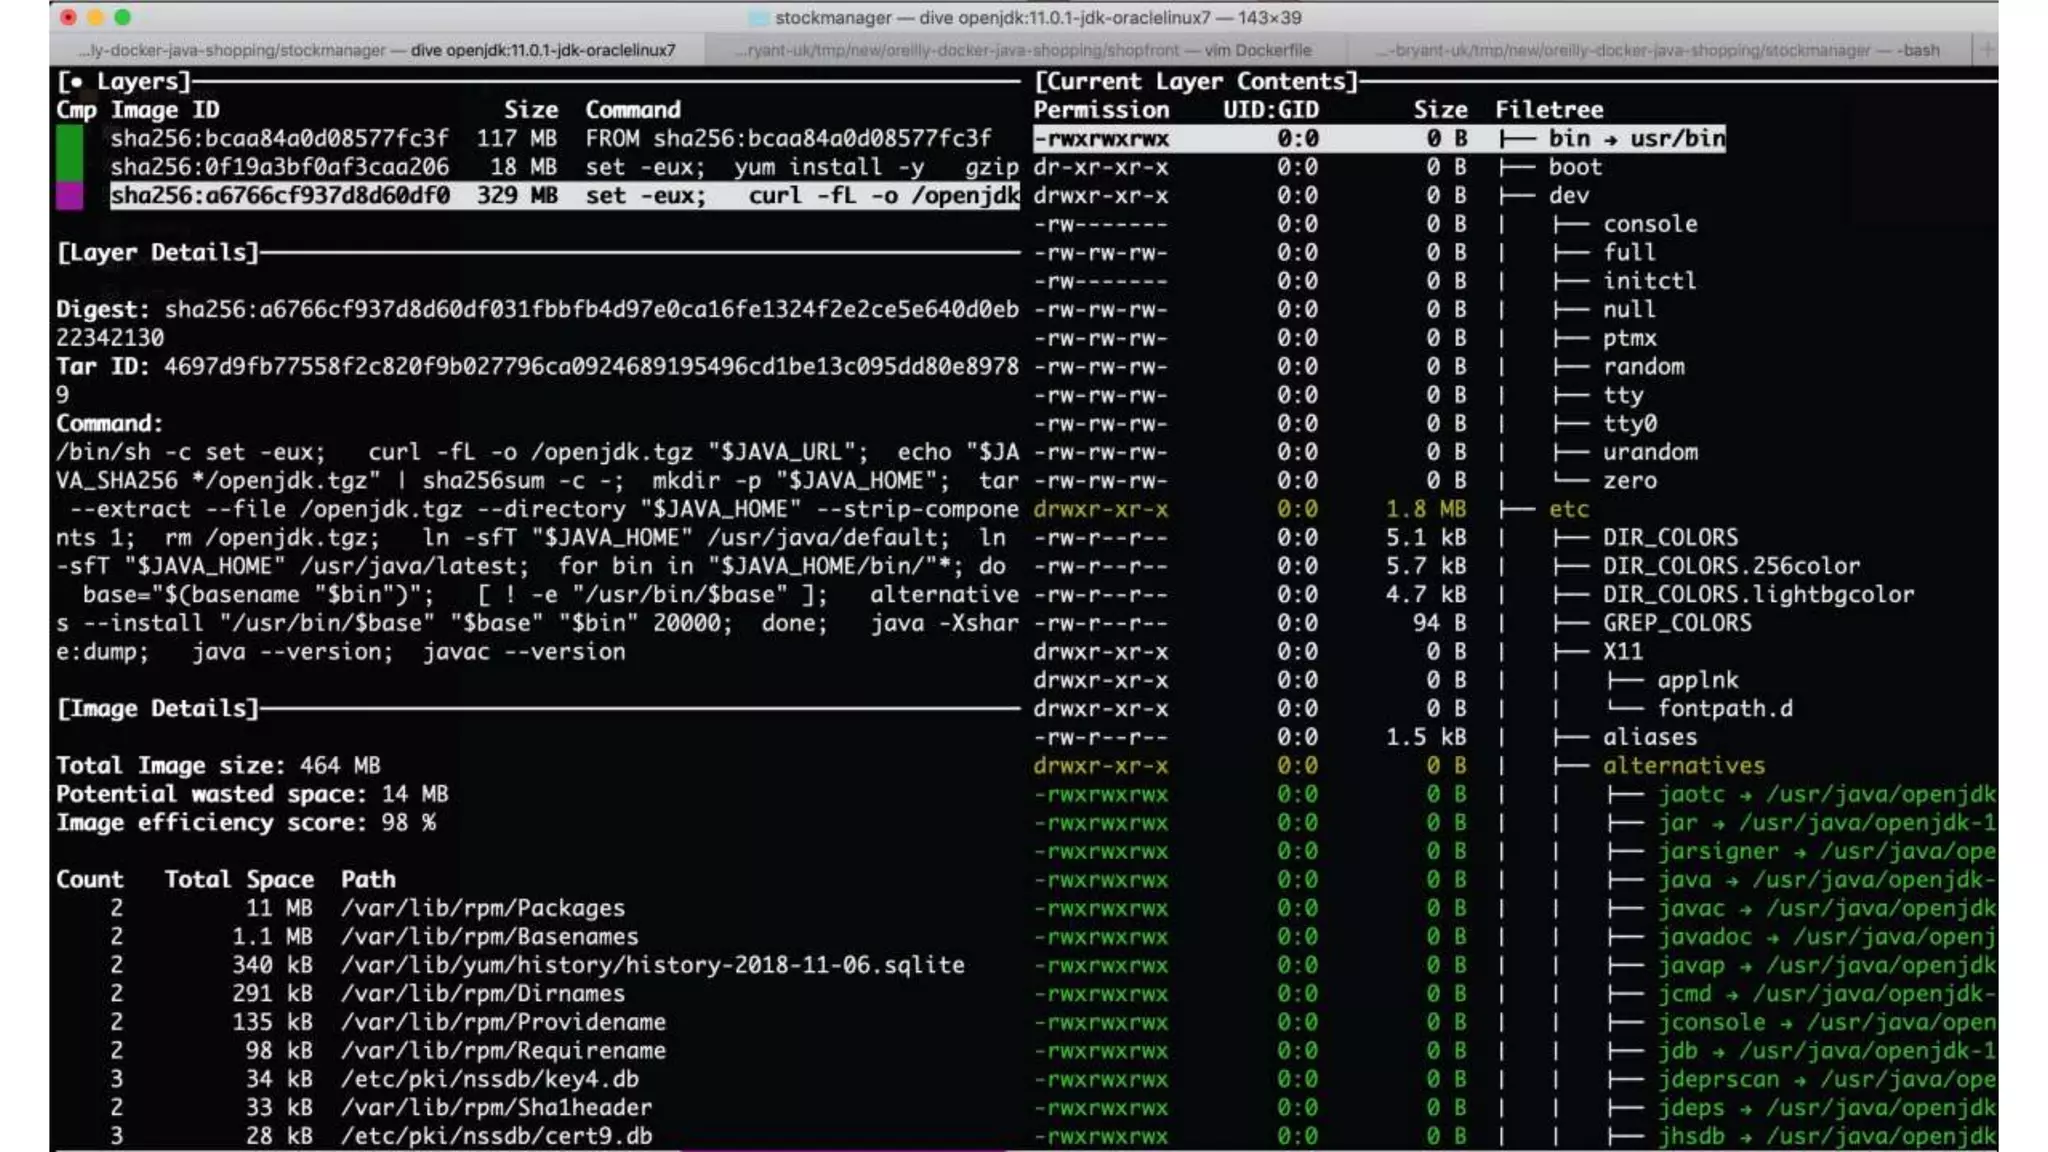Select the bin → usr/bin symlink entry
Viewport: 2048px width, 1152px height.
coord(1636,139)
